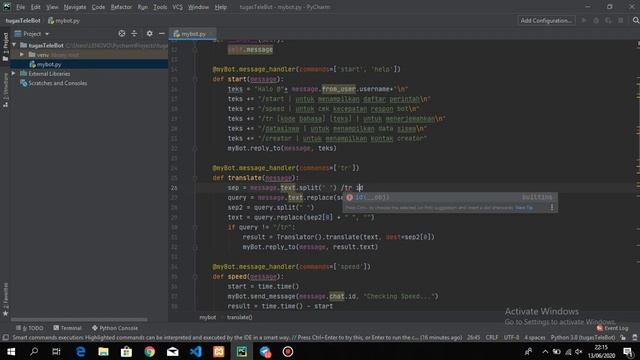This screenshot has width=640, height=360.
Task: Open Search Everywhere magnifier icon
Action: pyautogui.click(x=636, y=20)
